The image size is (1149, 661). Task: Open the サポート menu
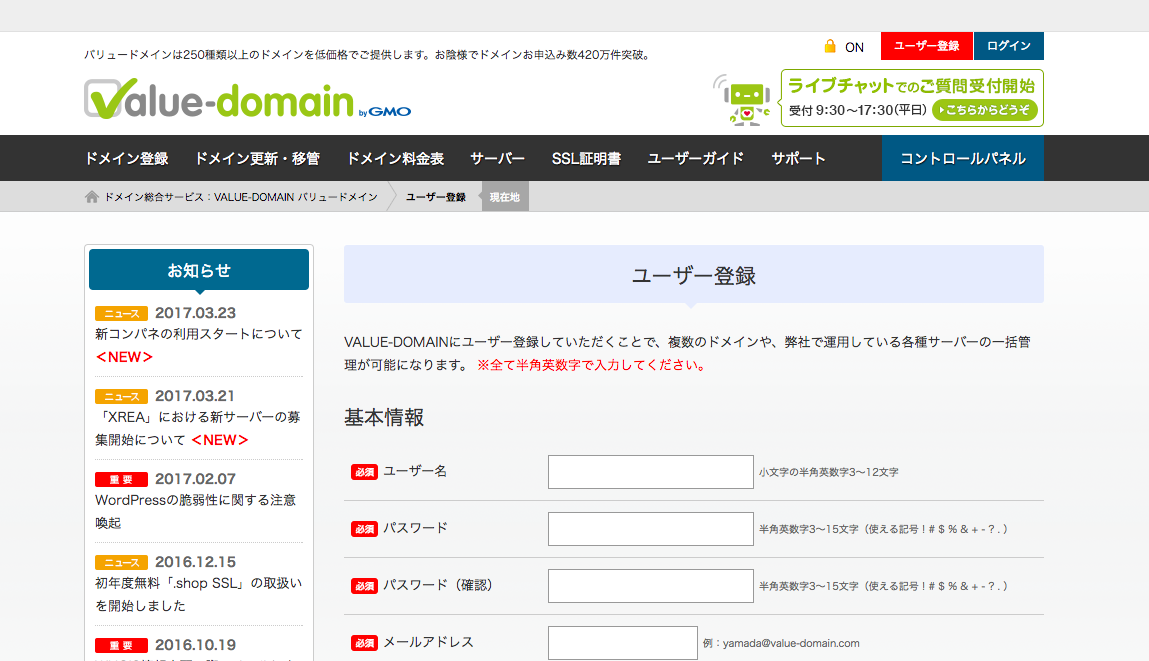click(x=799, y=158)
